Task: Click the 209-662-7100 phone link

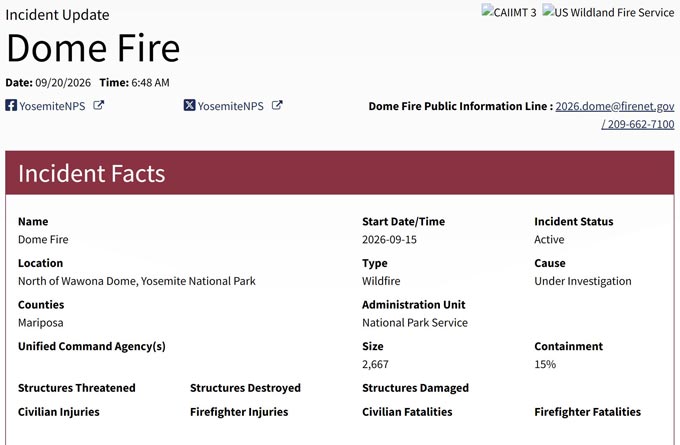Action: 638,124
